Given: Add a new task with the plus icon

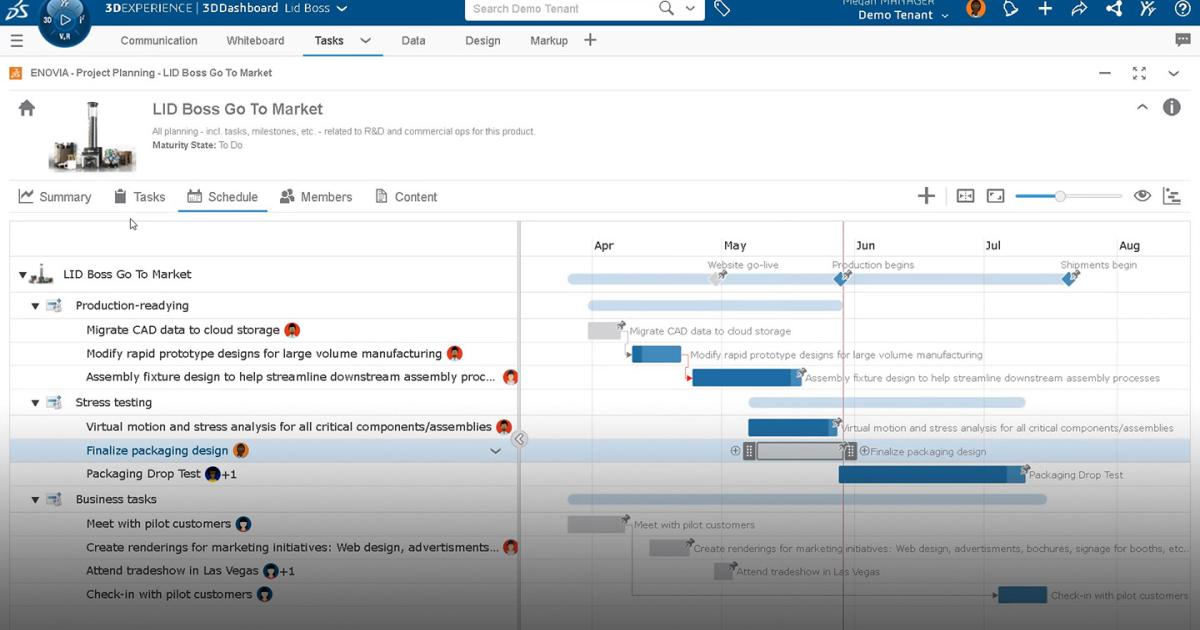Looking at the screenshot, I should pyautogui.click(x=925, y=195).
